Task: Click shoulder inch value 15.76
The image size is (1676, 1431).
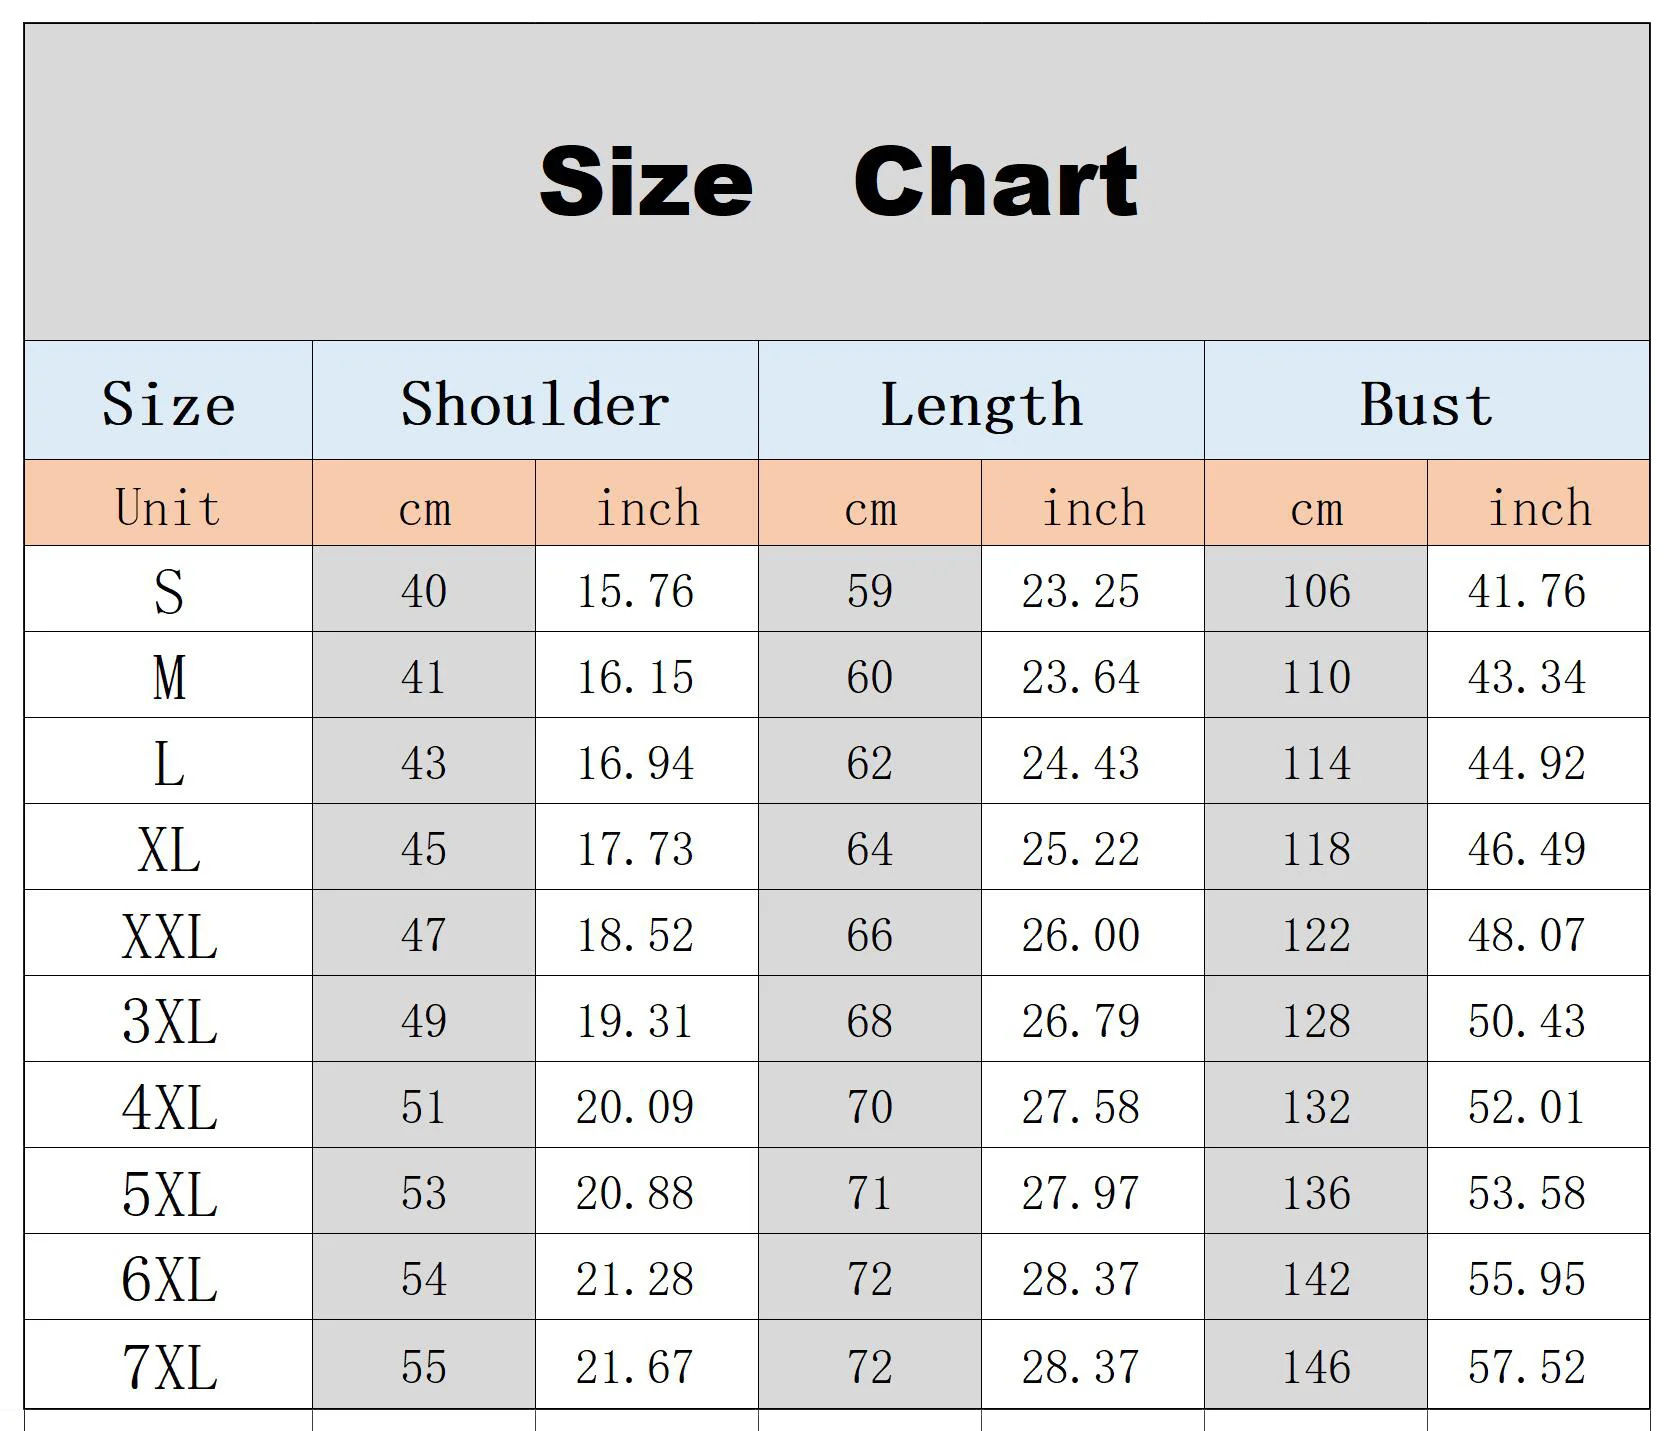Action: (x=635, y=590)
